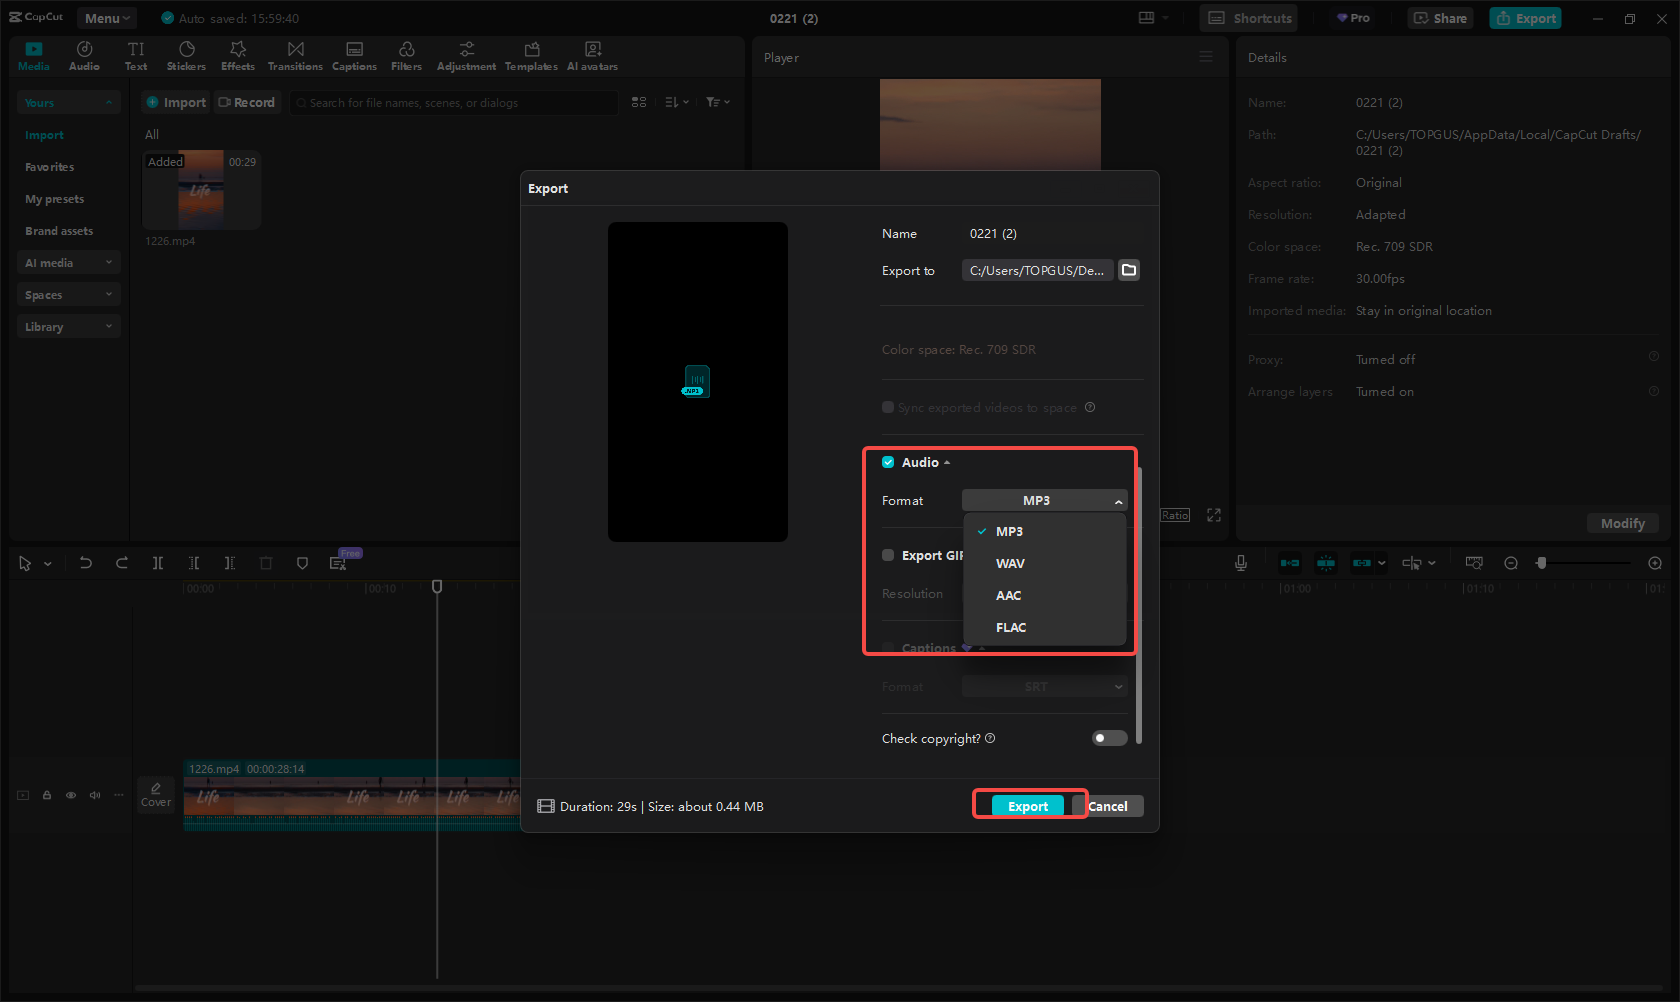
Task: Mute the video track speaker icon
Action: [x=95, y=795]
